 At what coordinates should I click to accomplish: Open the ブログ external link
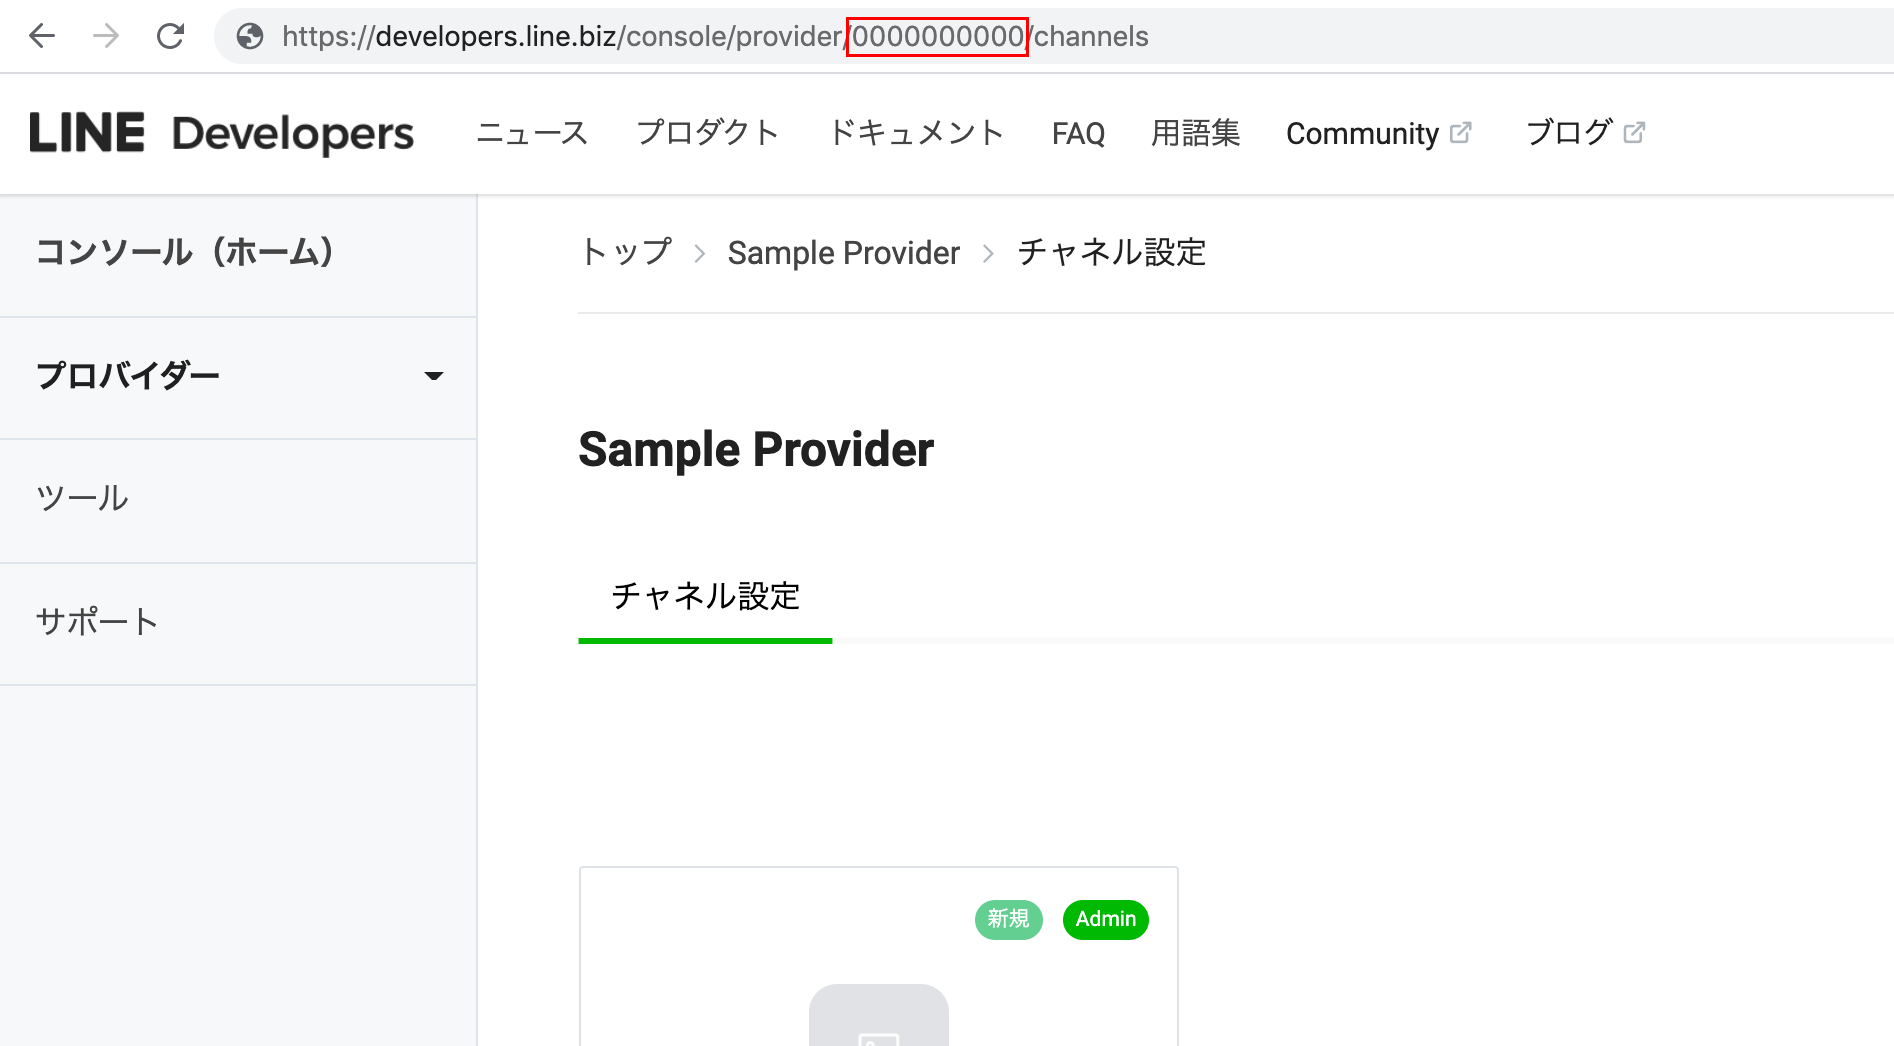click(x=1586, y=133)
